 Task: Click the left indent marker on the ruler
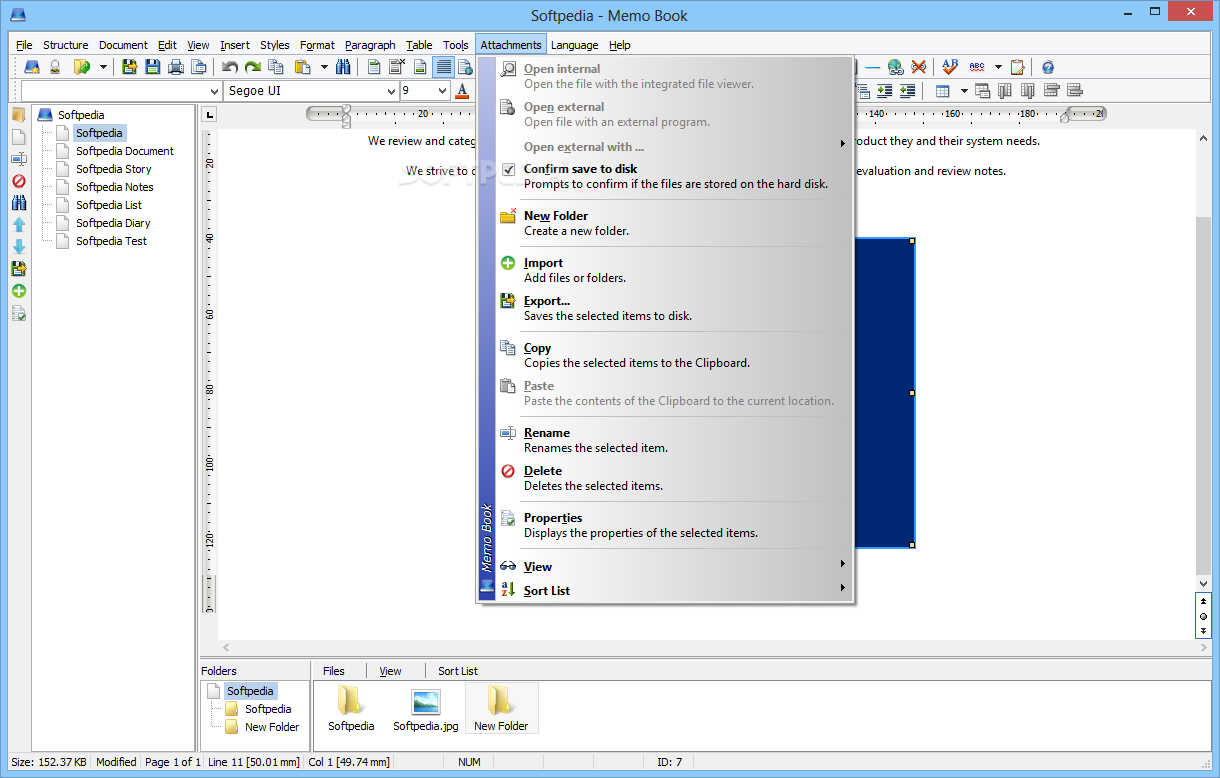point(346,115)
